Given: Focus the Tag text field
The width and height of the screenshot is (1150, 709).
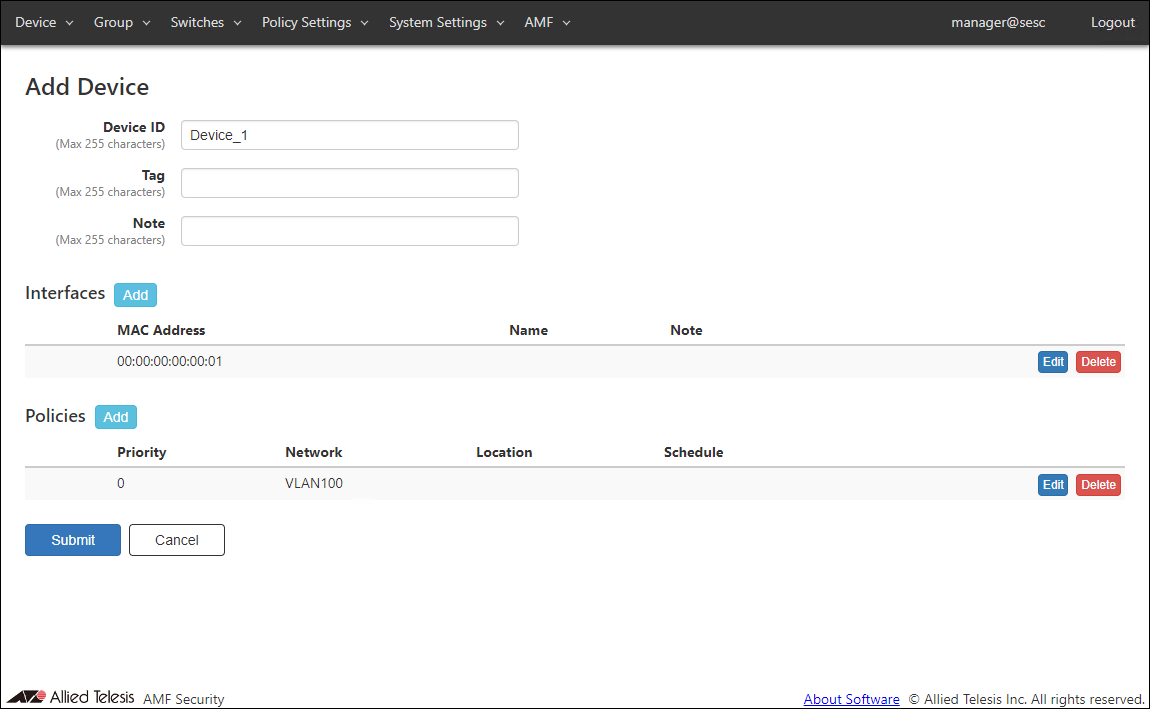Looking at the screenshot, I should pyautogui.click(x=349, y=183).
